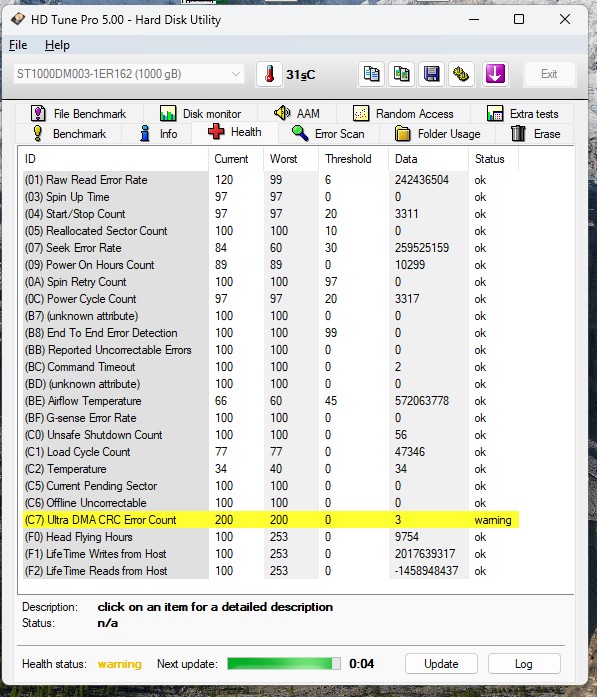Select the (C2) Temperature row

tap(271, 469)
